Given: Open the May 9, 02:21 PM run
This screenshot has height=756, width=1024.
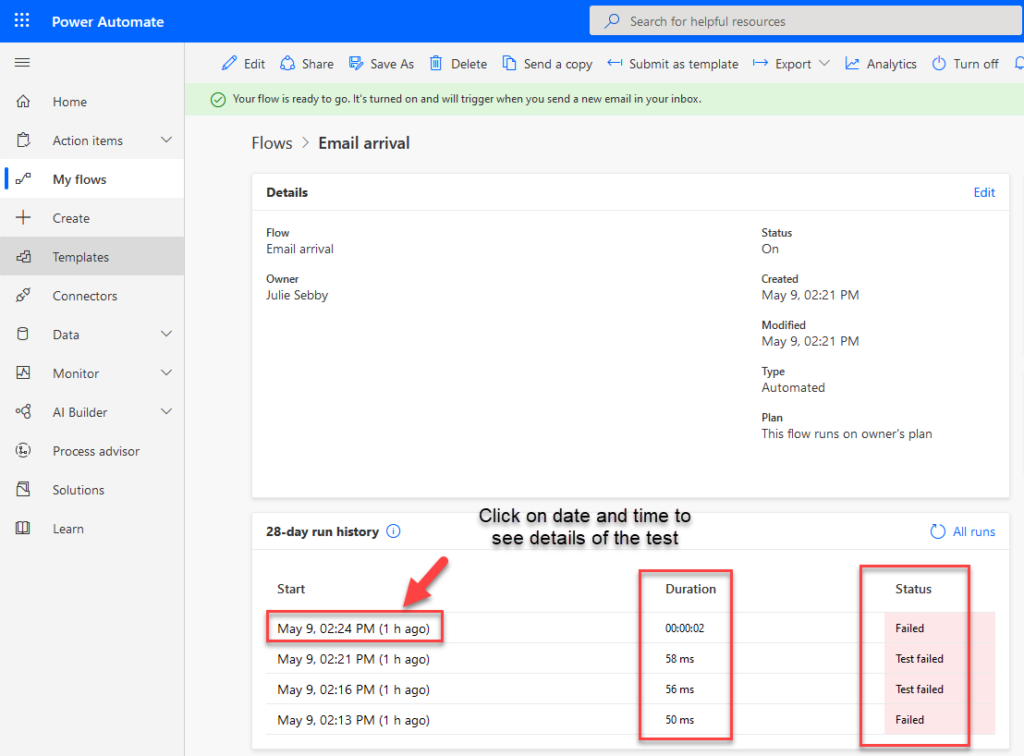Looking at the screenshot, I should pyautogui.click(x=353, y=659).
